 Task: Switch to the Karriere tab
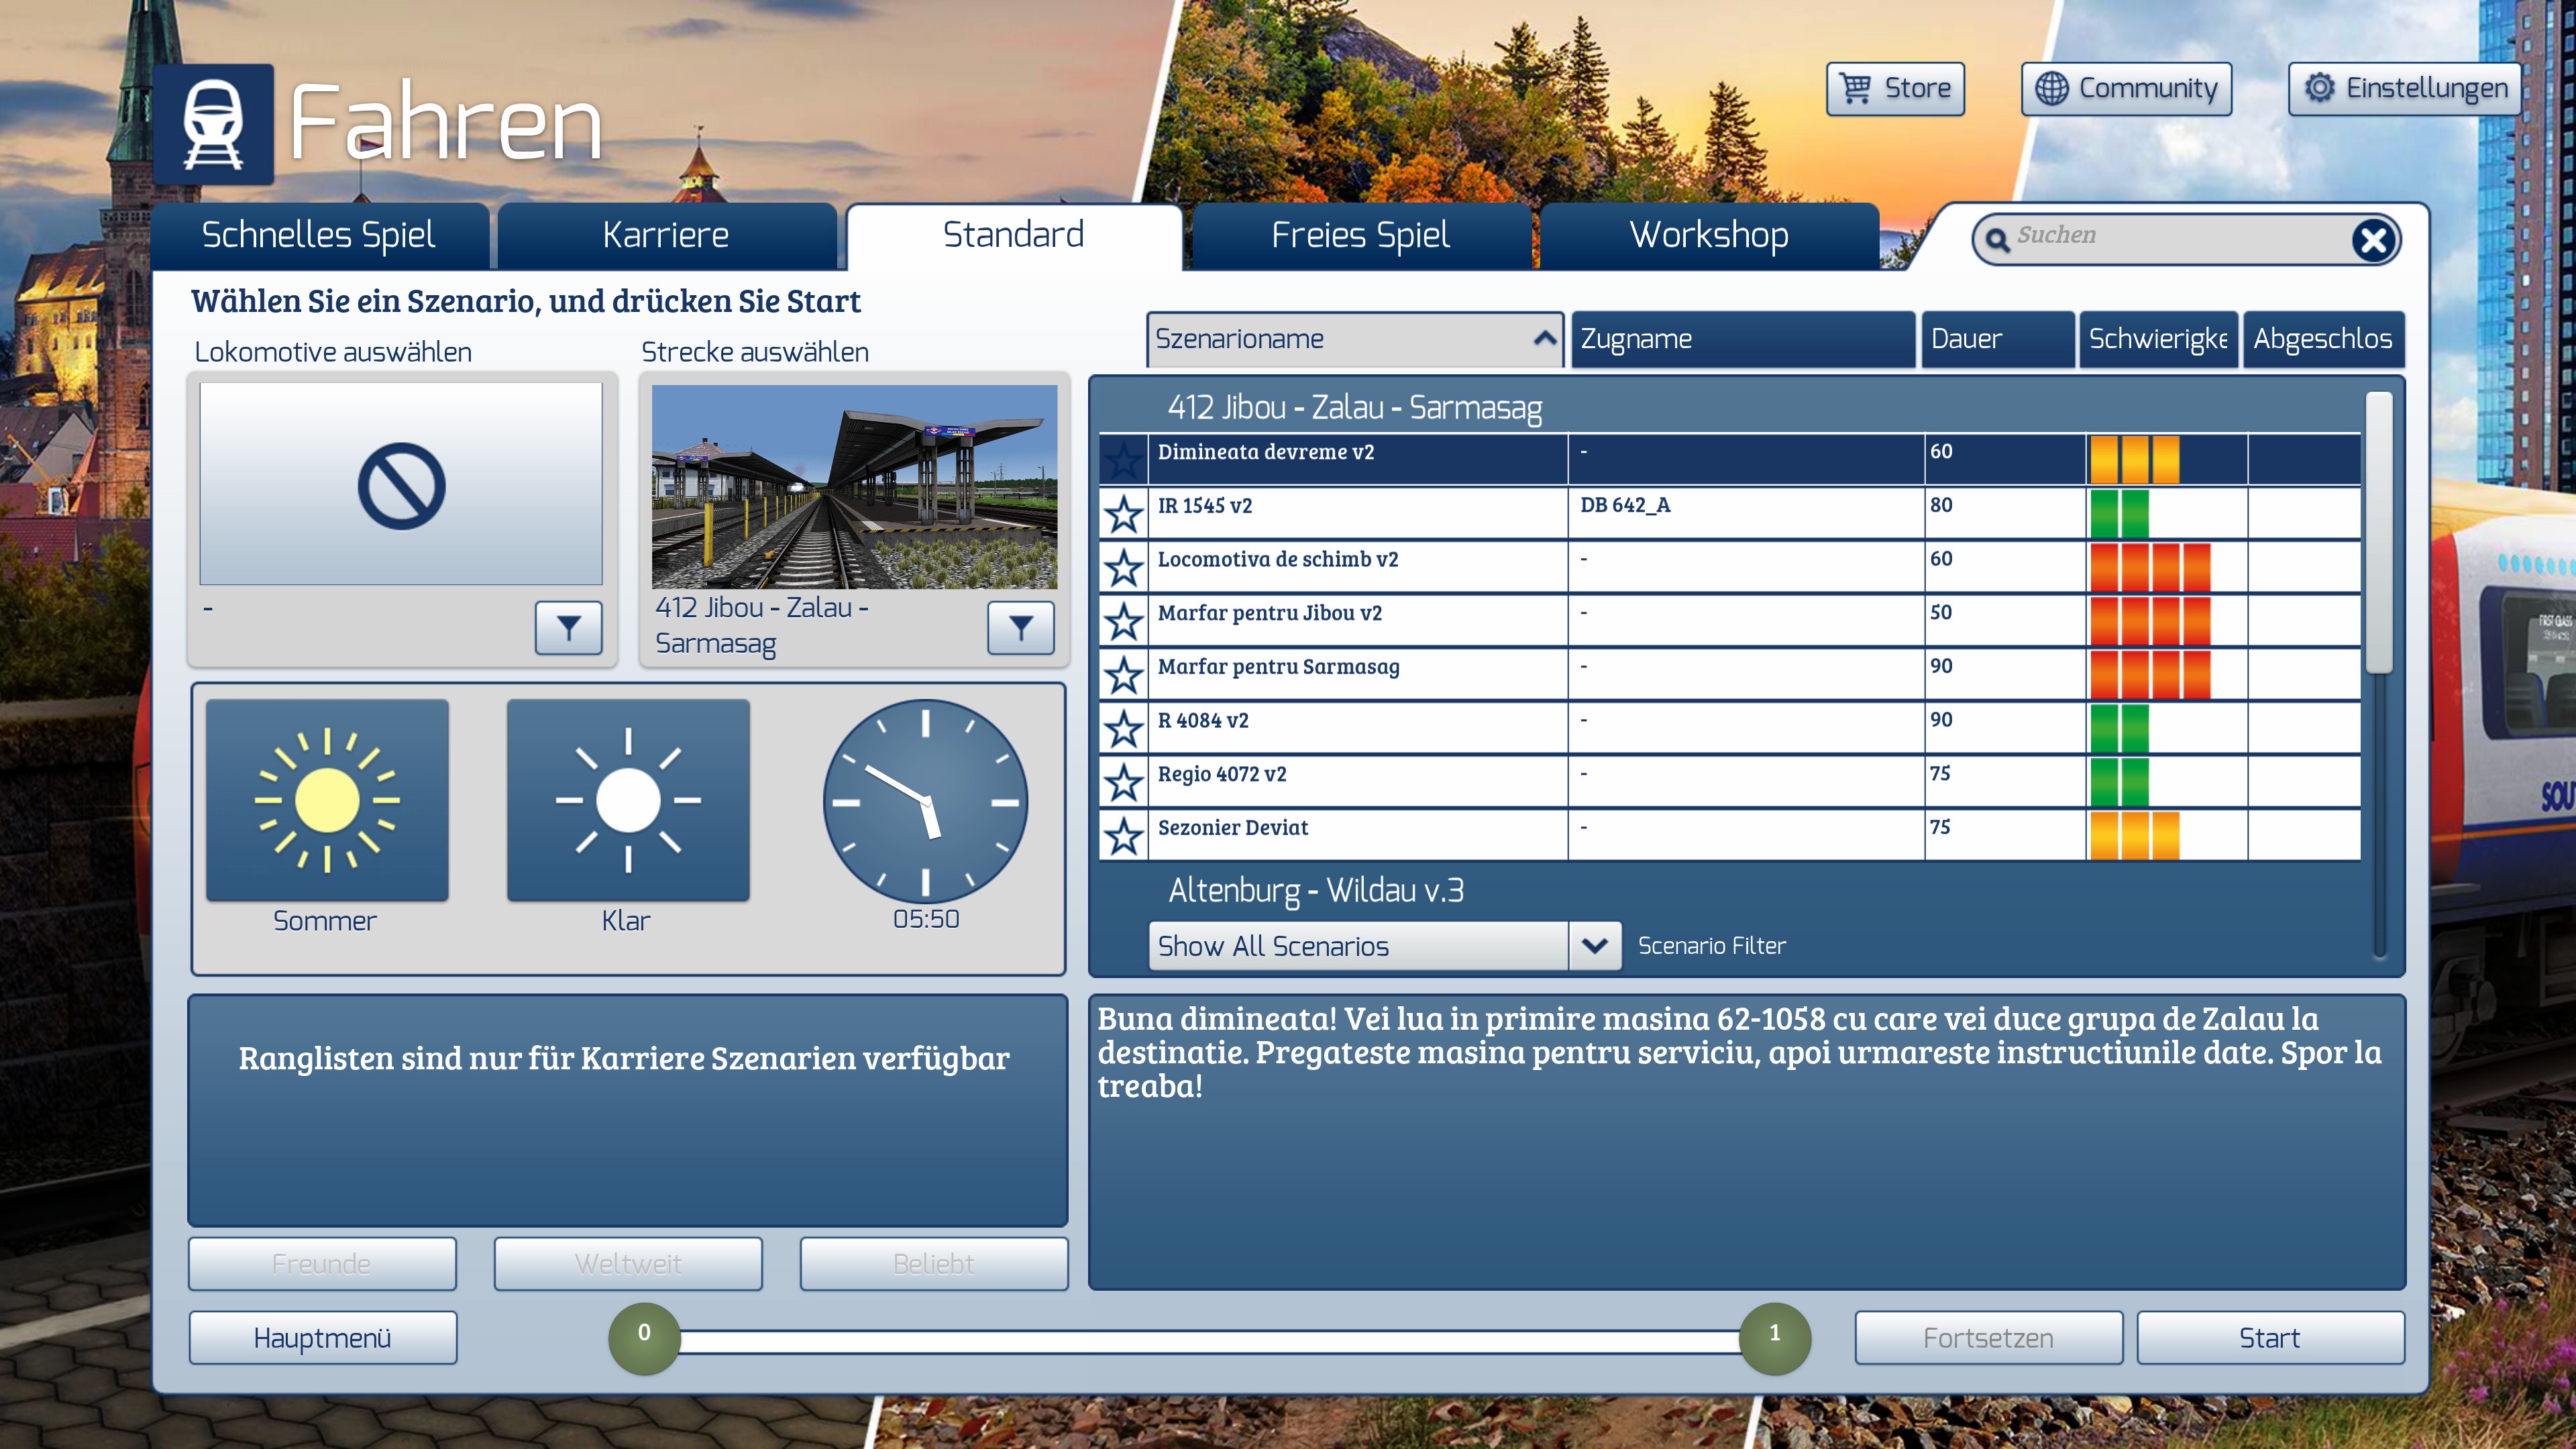click(x=666, y=236)
